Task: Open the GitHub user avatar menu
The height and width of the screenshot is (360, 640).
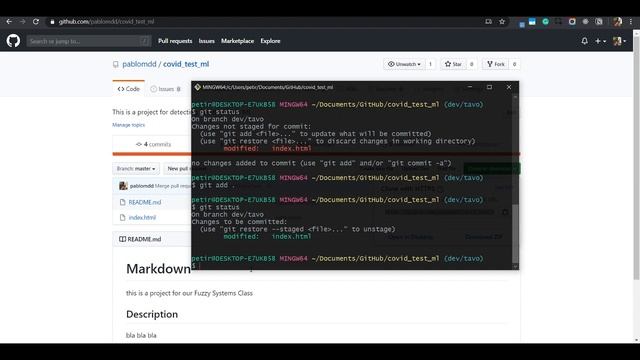Action: click(619, 41)
